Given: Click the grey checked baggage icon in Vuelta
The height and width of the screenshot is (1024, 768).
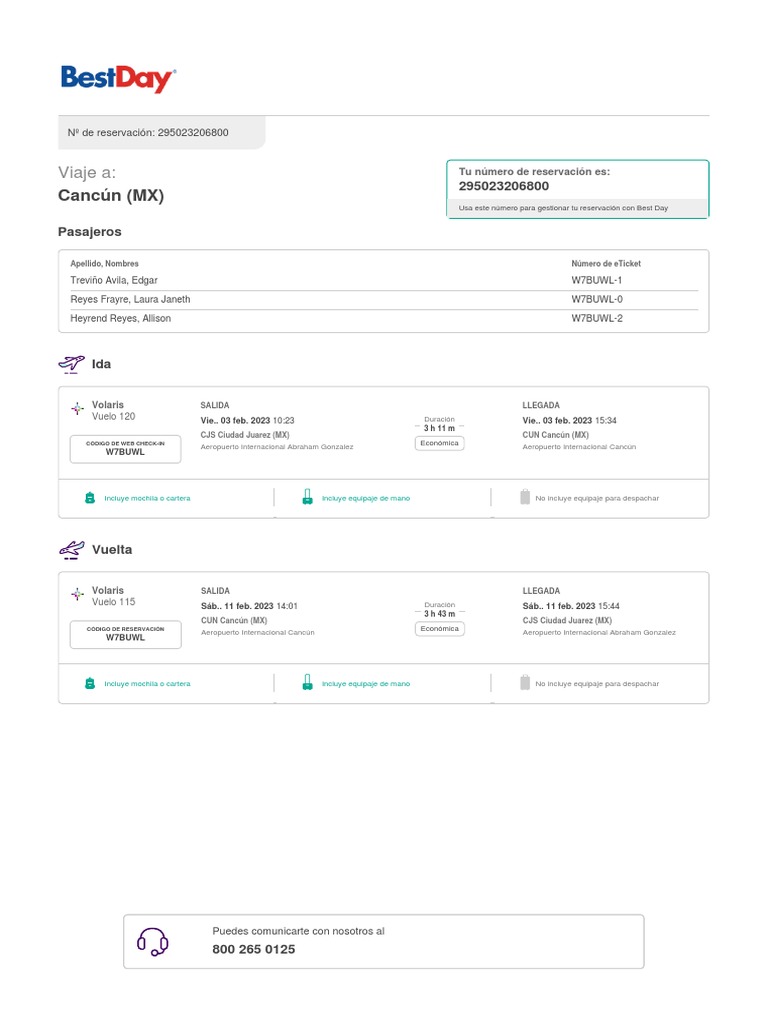Looking at the screenshot, I should 524,683.
